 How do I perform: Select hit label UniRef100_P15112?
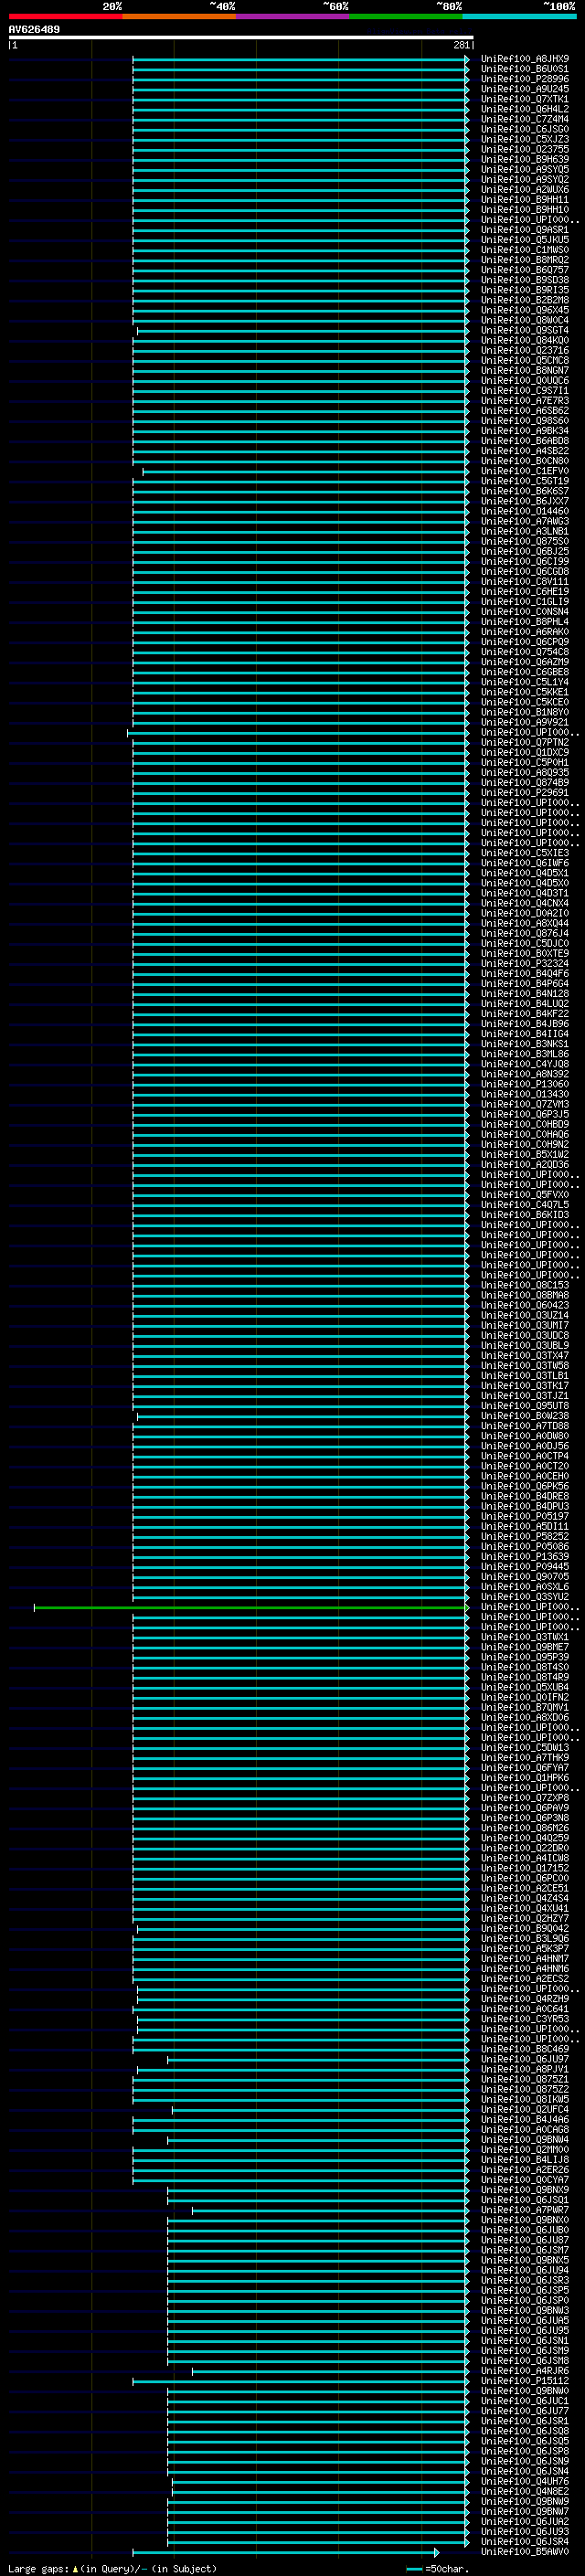525,2381
